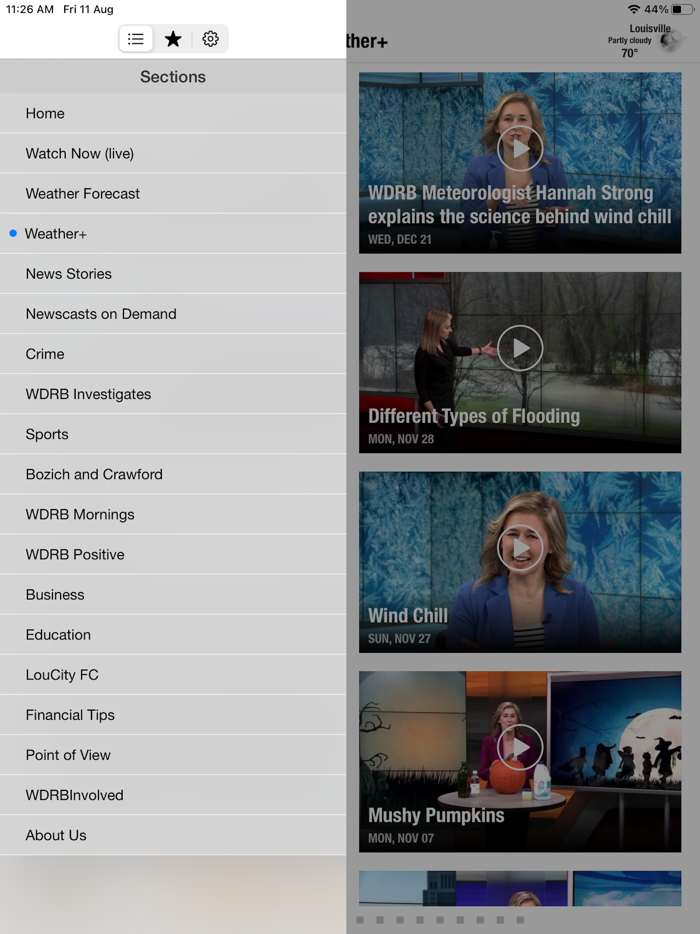Check the battery status icon

pyautogui.click(x=682, y=10)
